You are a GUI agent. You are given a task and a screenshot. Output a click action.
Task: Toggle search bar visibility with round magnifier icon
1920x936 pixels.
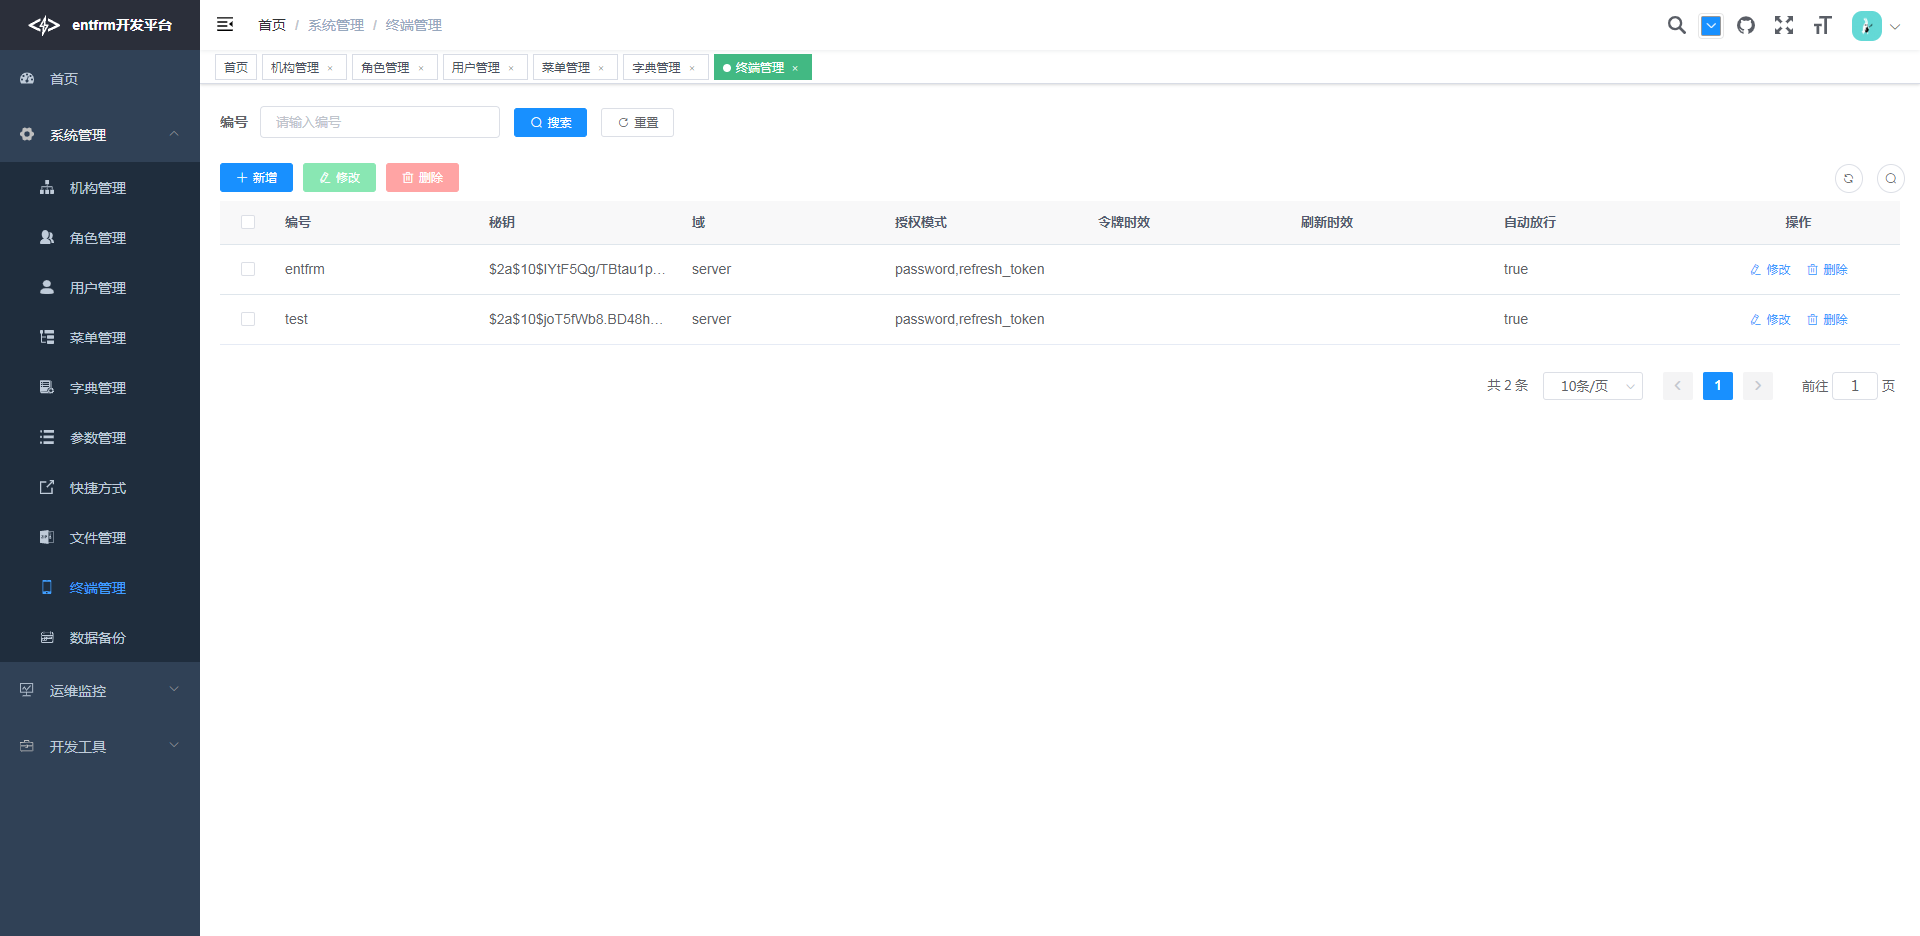point(1891,178)
